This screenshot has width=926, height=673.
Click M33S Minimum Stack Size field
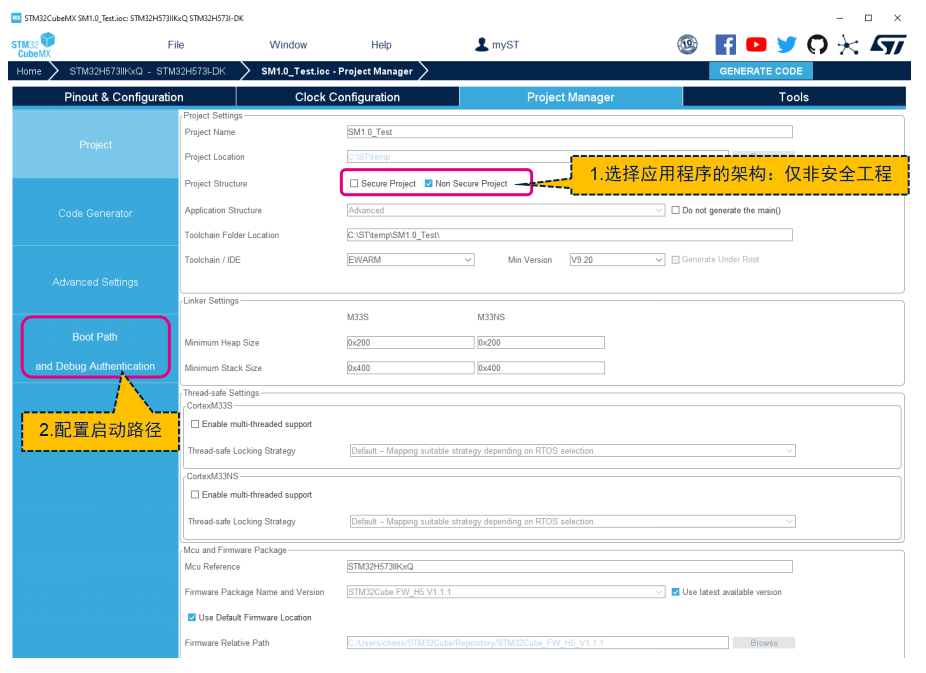coord(410,368)
